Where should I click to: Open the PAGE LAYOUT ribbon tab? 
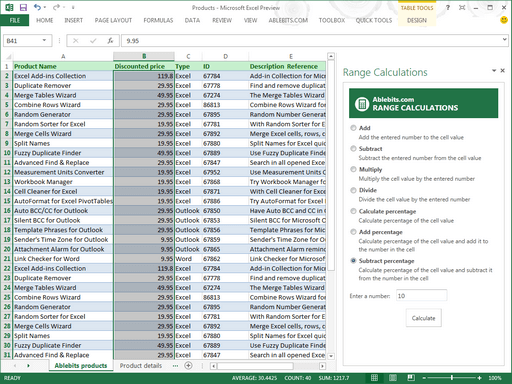[113, 20]
